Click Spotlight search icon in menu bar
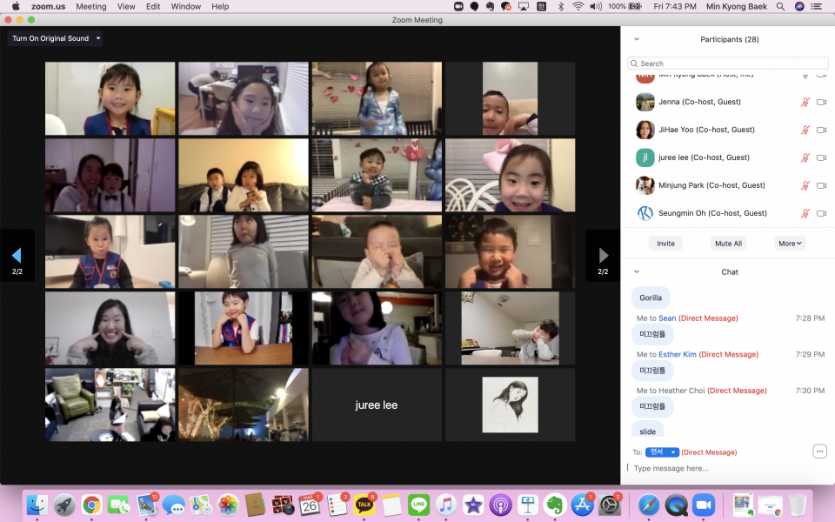835x522 pixels. pos(780,6)
